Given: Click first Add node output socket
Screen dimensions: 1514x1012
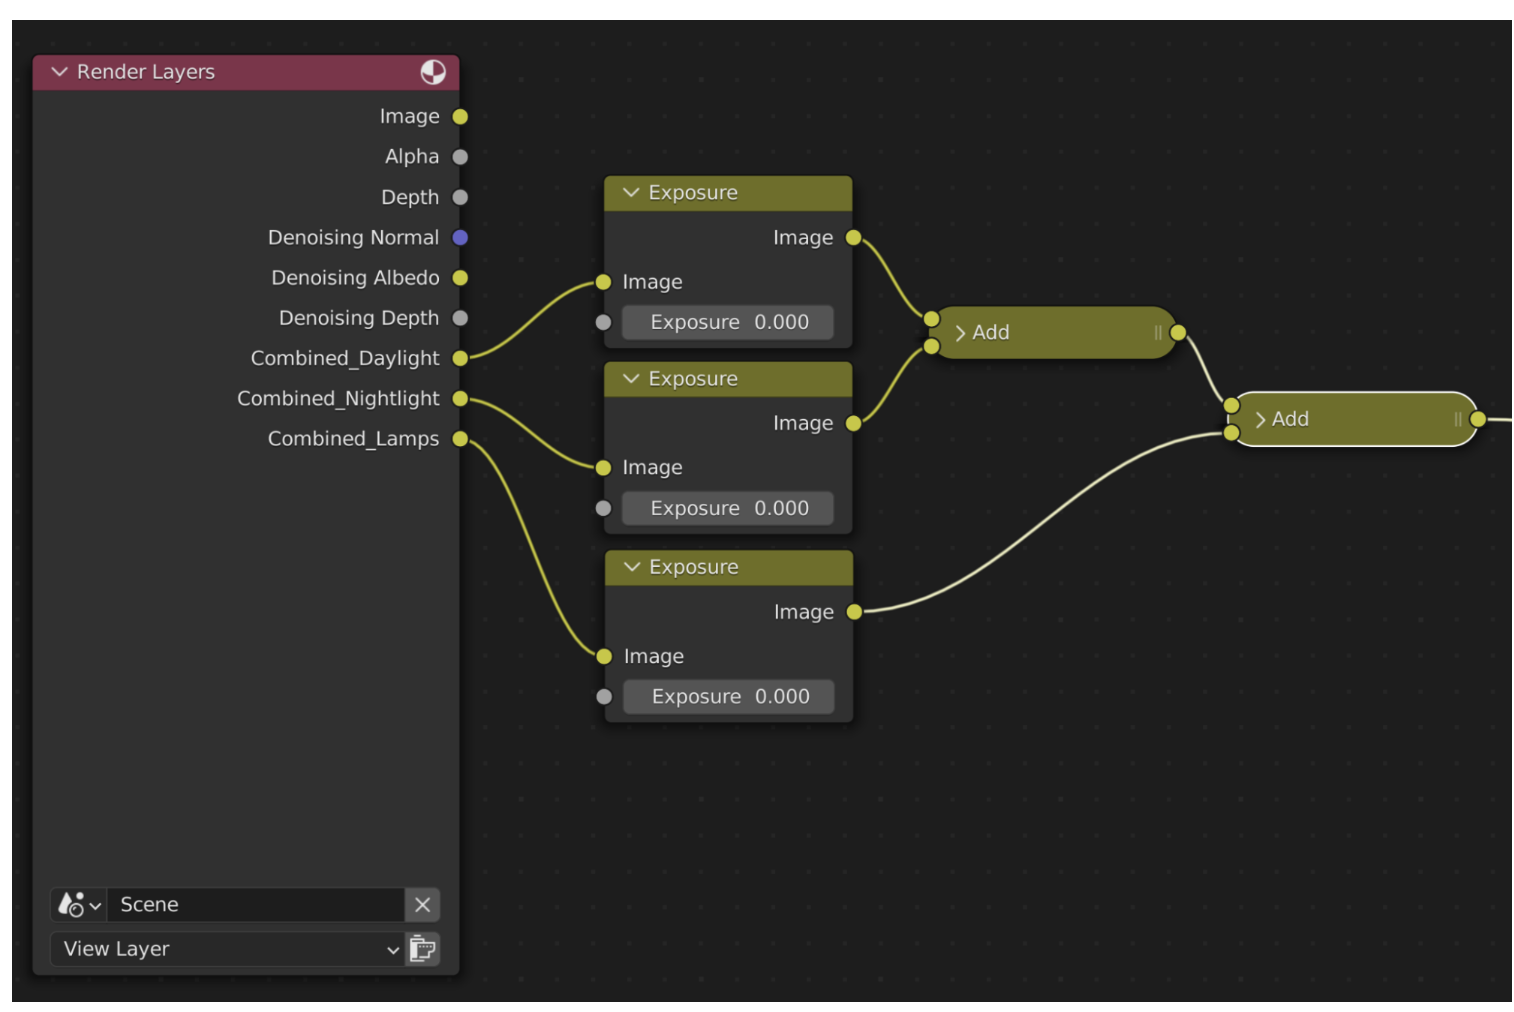Looking at the screenshot, I should (1178, 332).
